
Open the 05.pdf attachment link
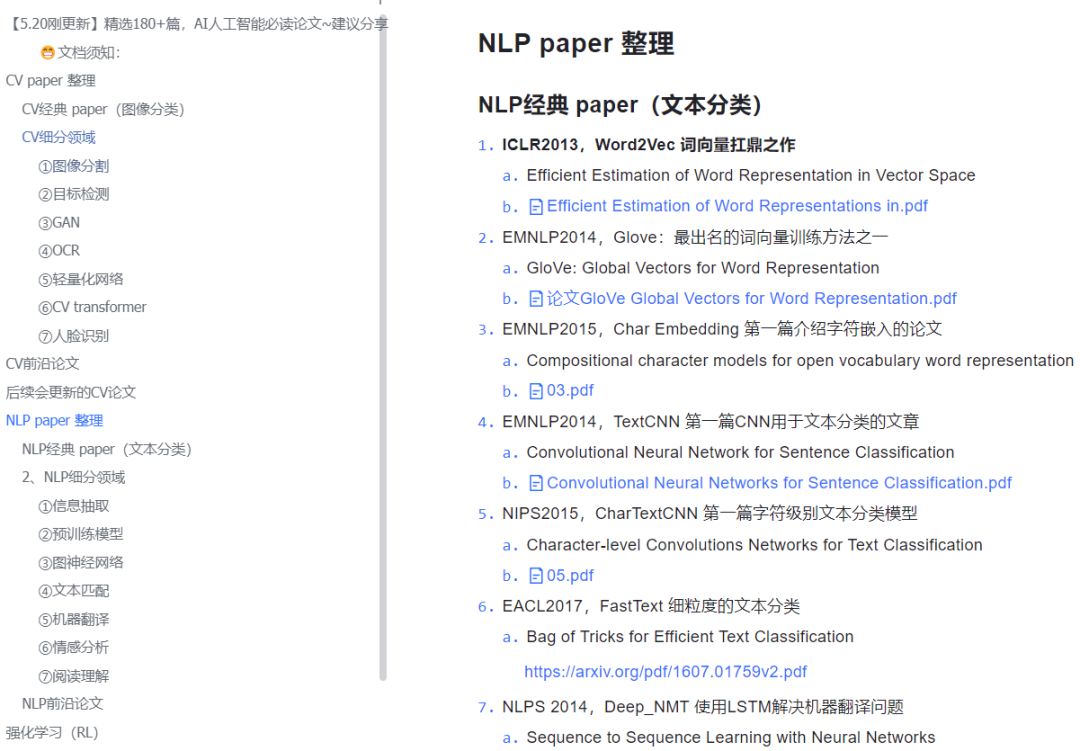pos(570,575)
